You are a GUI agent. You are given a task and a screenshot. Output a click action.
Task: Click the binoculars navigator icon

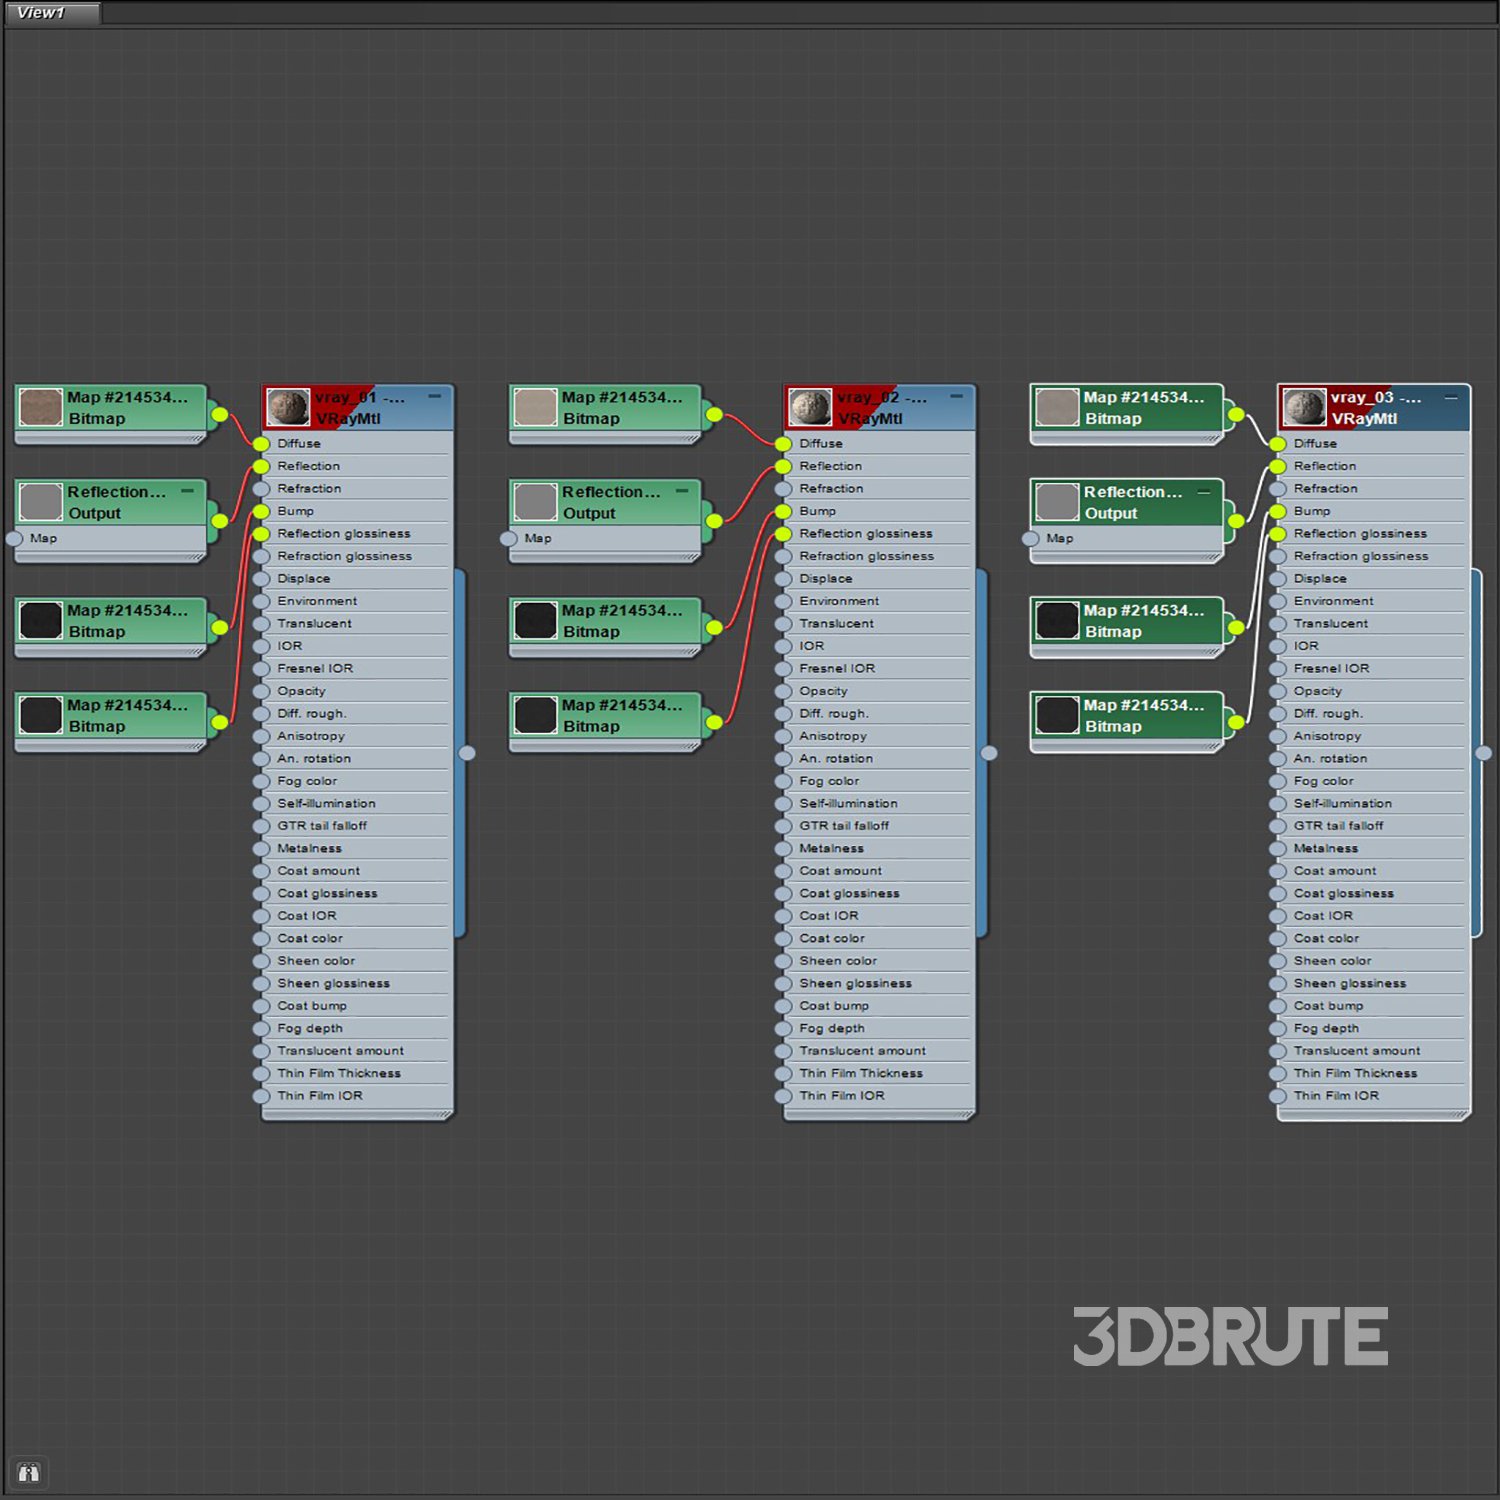28,1472
